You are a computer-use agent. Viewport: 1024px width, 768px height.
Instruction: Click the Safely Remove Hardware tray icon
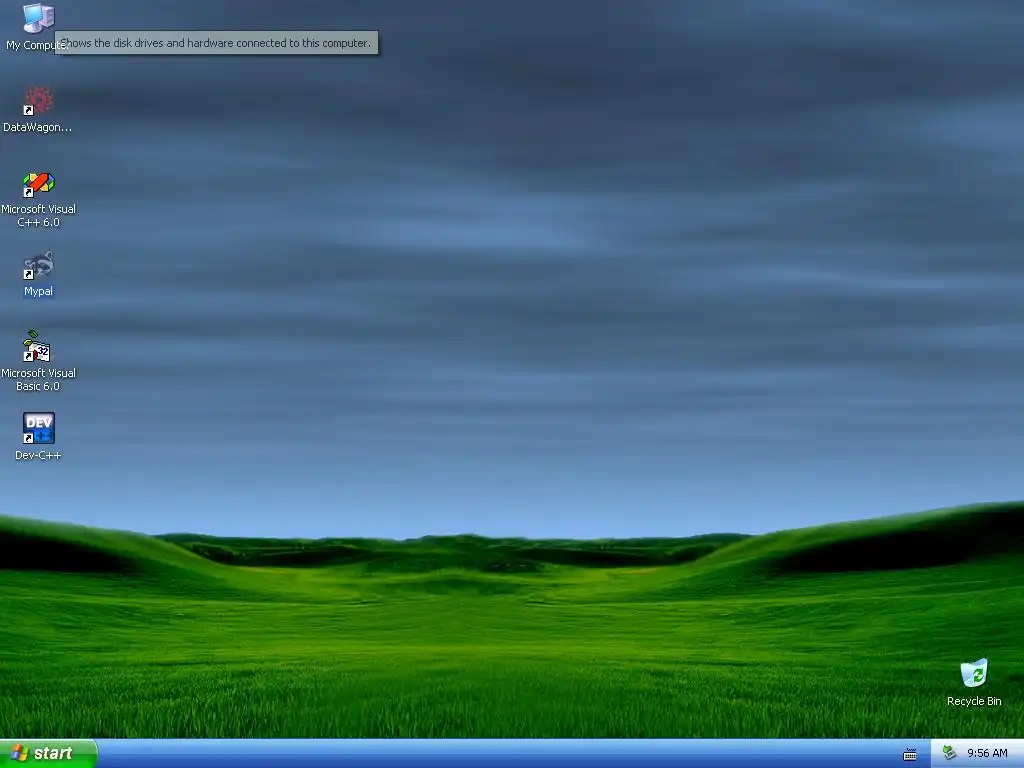pyautogui.click(x=950, y=753)
